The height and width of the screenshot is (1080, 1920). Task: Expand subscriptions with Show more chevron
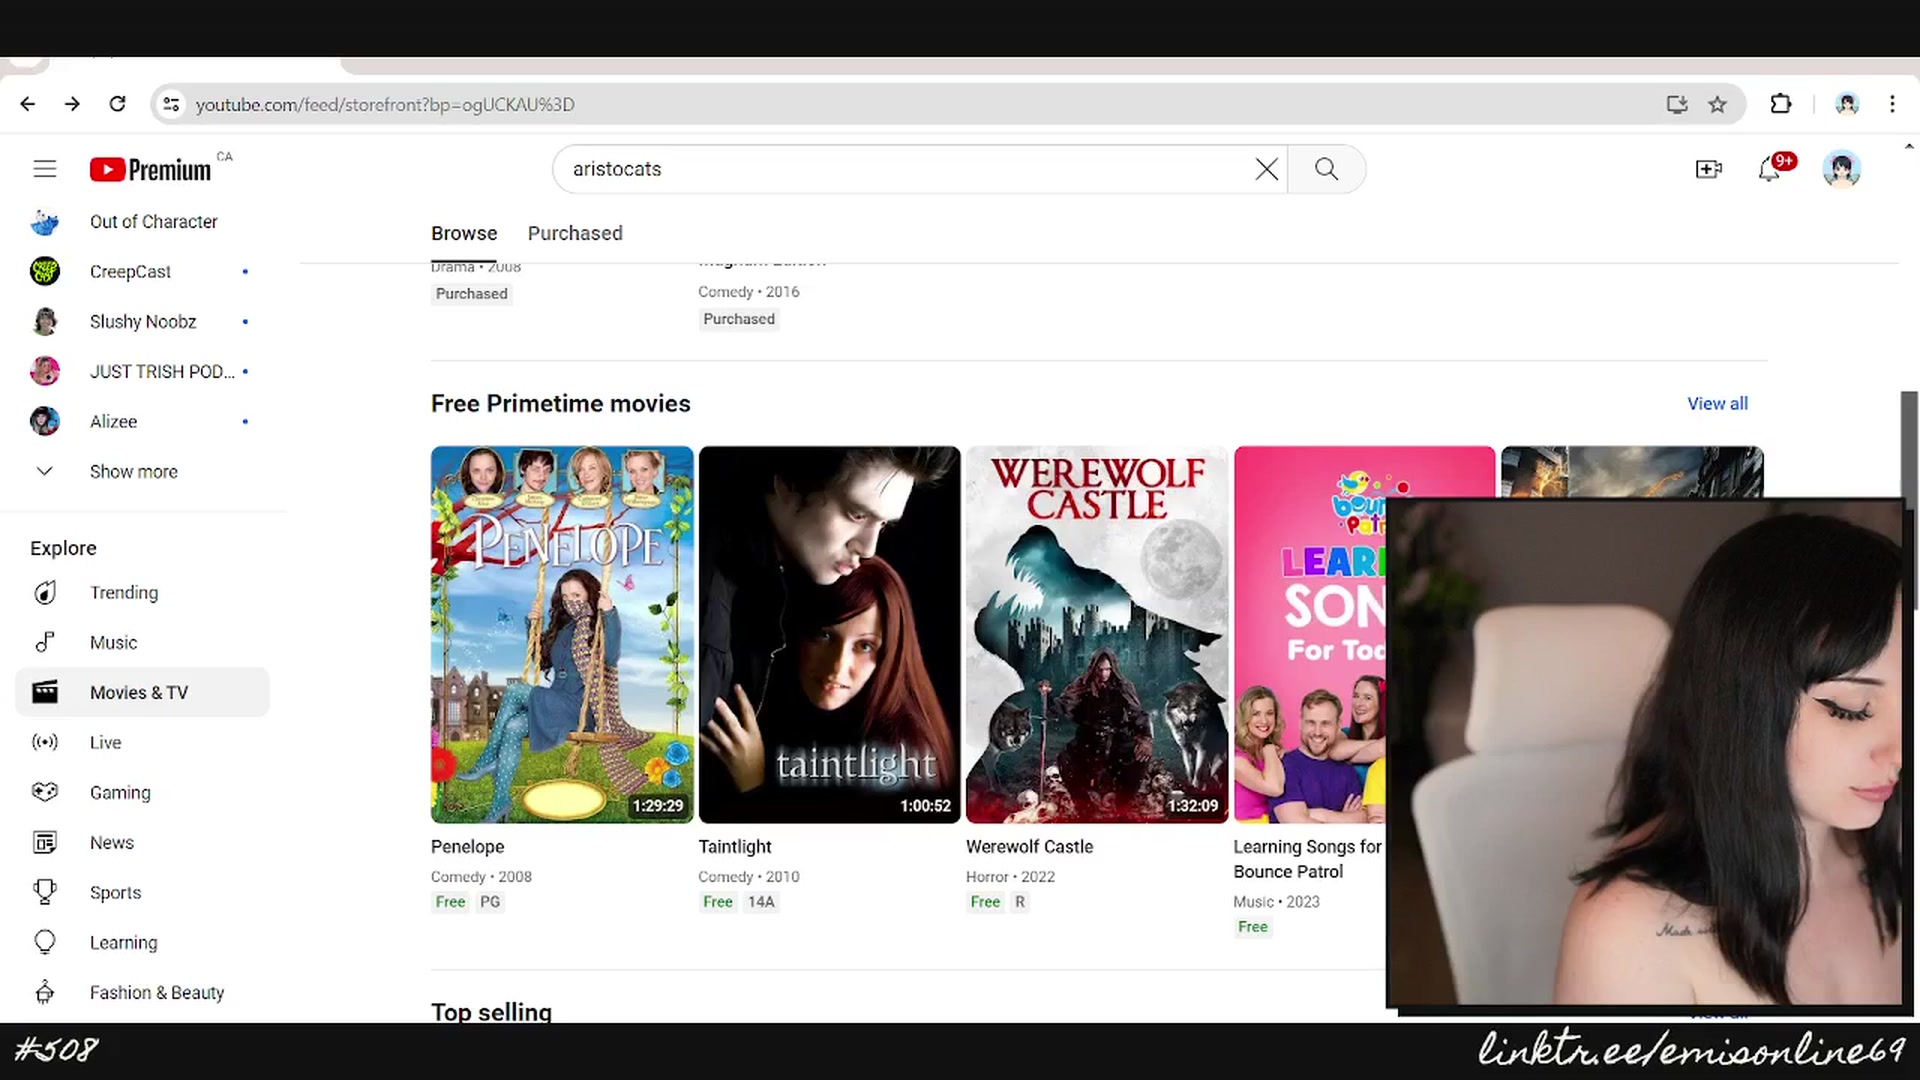(x=45, y=471)
